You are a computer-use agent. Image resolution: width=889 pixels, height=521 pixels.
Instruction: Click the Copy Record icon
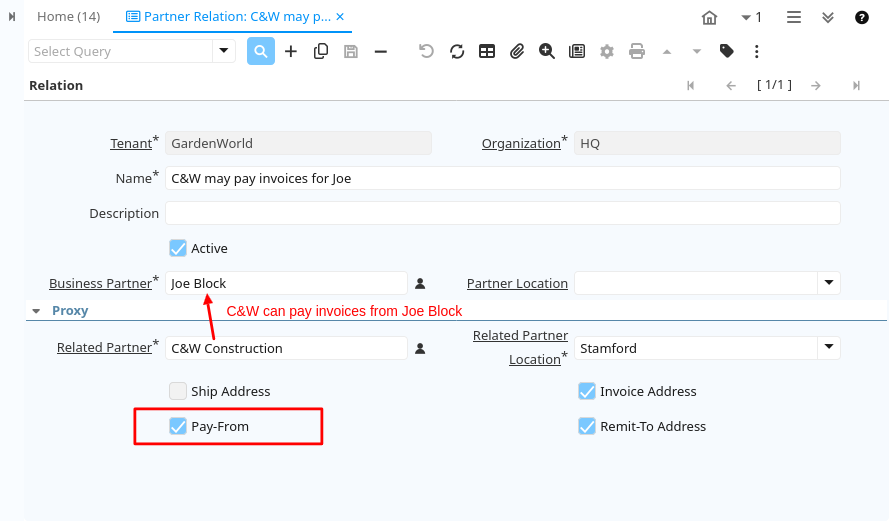[321, 51]
